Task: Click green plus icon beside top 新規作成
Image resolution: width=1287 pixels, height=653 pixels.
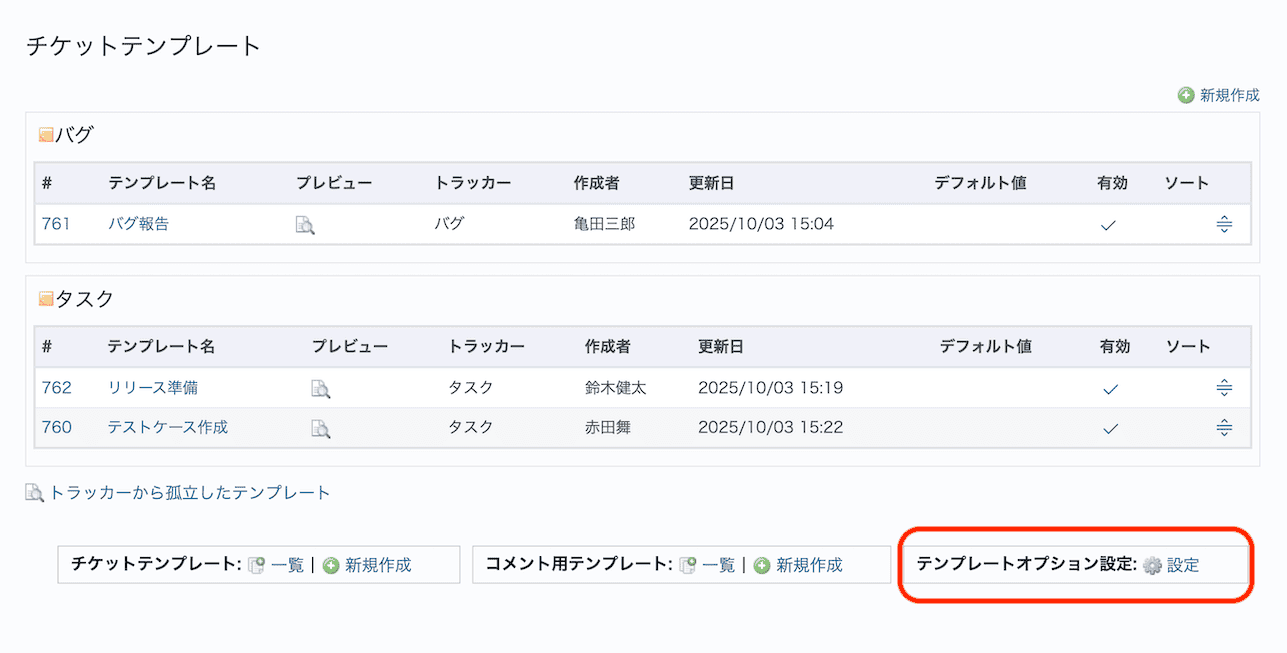Action: click(x=1186, y=95)
